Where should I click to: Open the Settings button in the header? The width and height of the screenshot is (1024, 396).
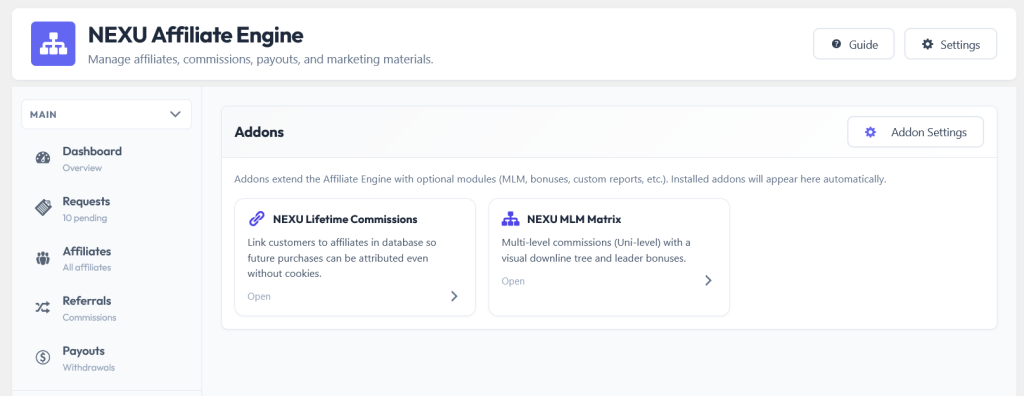point(950,44)
